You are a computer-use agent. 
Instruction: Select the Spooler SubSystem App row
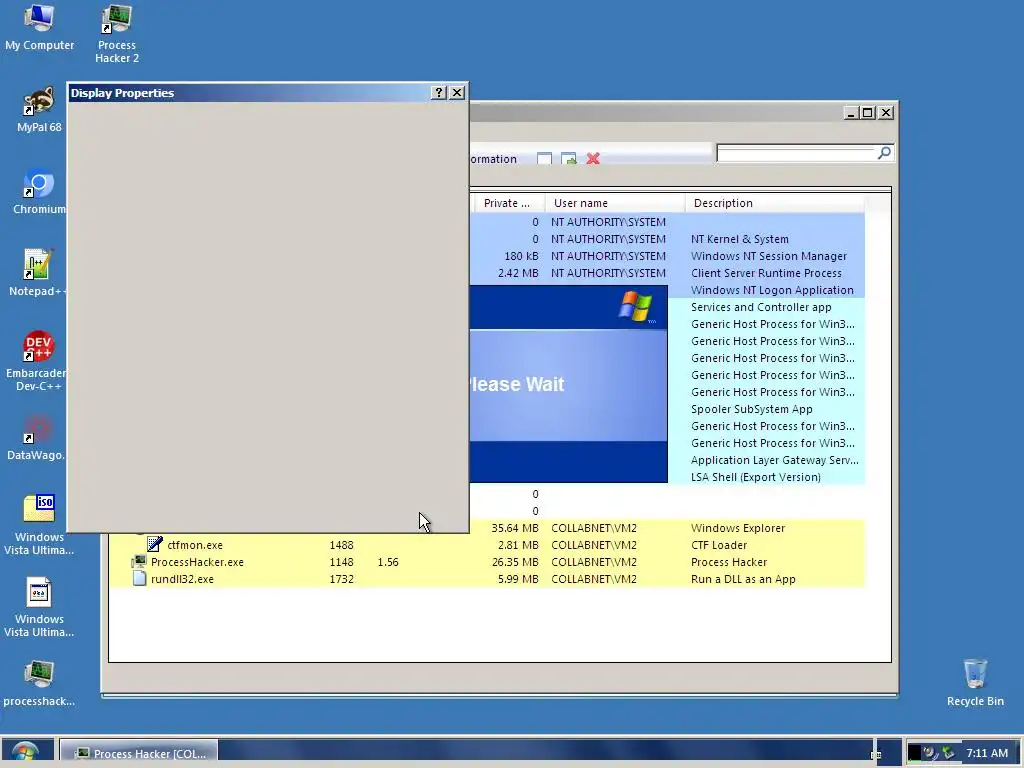pos(767,409)
